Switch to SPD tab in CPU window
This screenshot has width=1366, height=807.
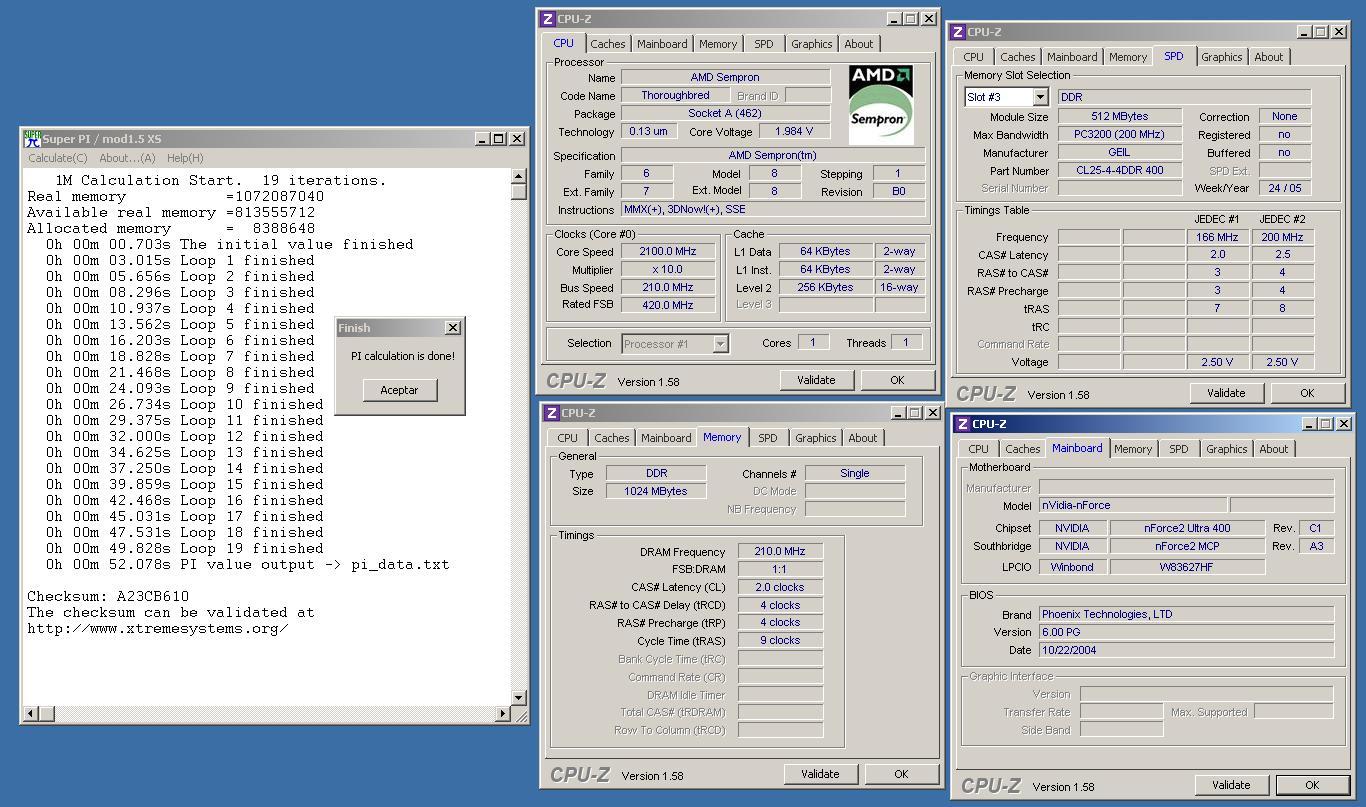[x=764, y=44]
